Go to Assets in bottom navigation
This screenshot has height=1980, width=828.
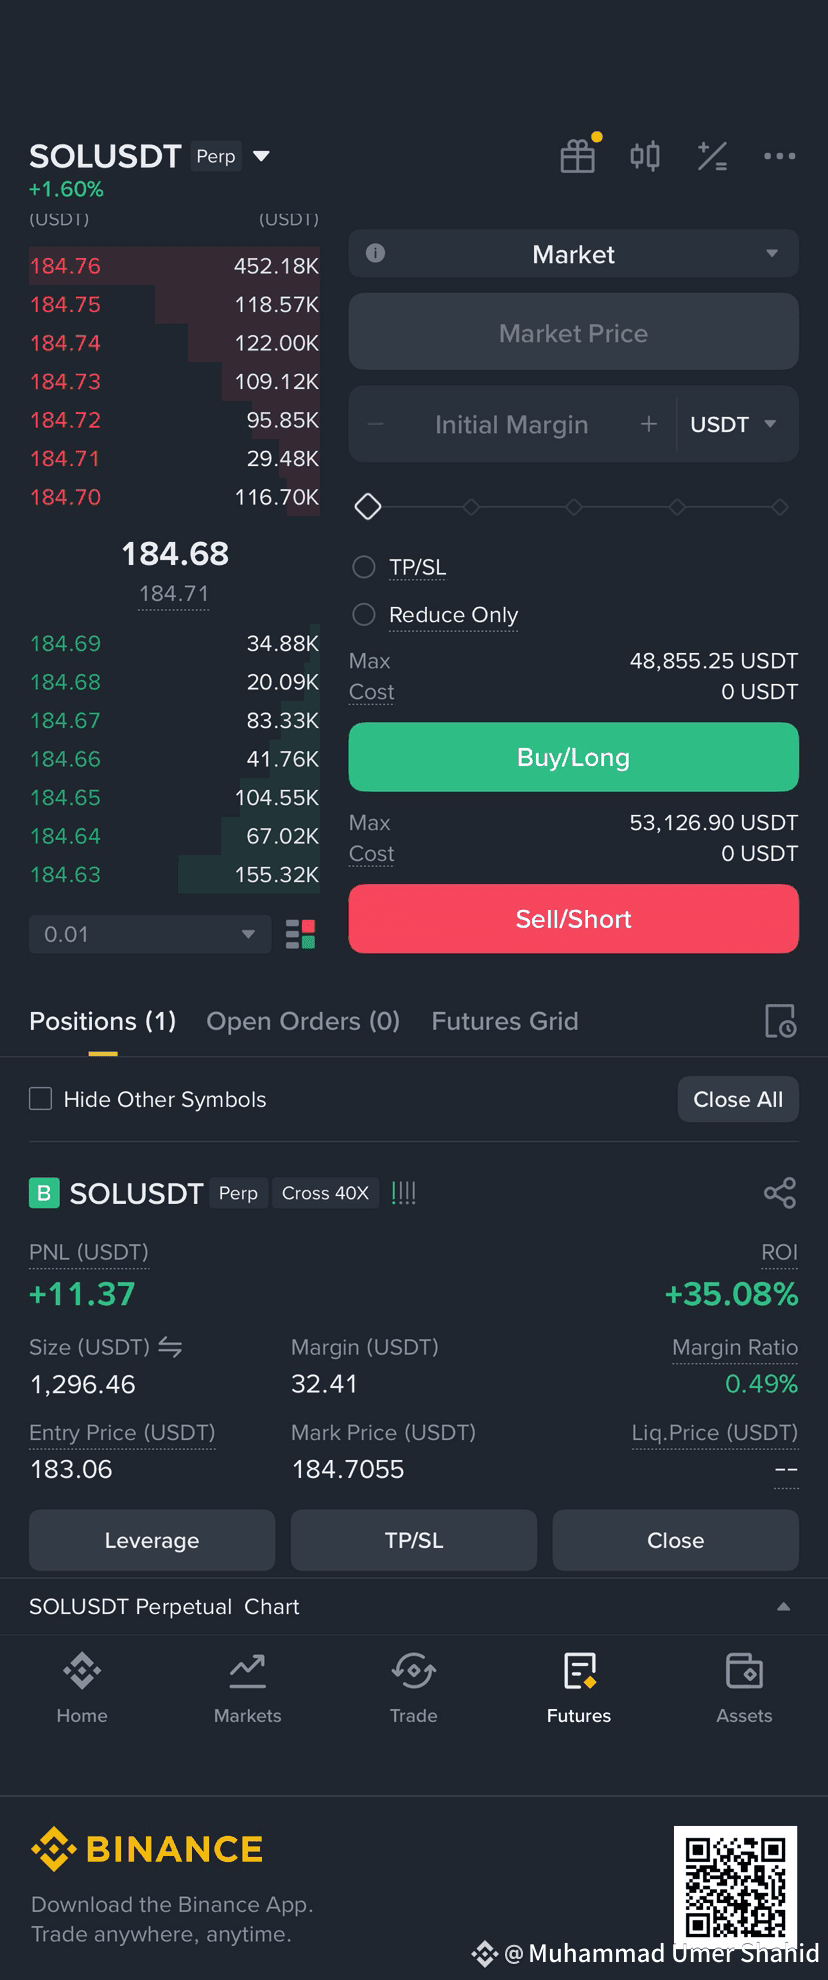pos(744,1688)
